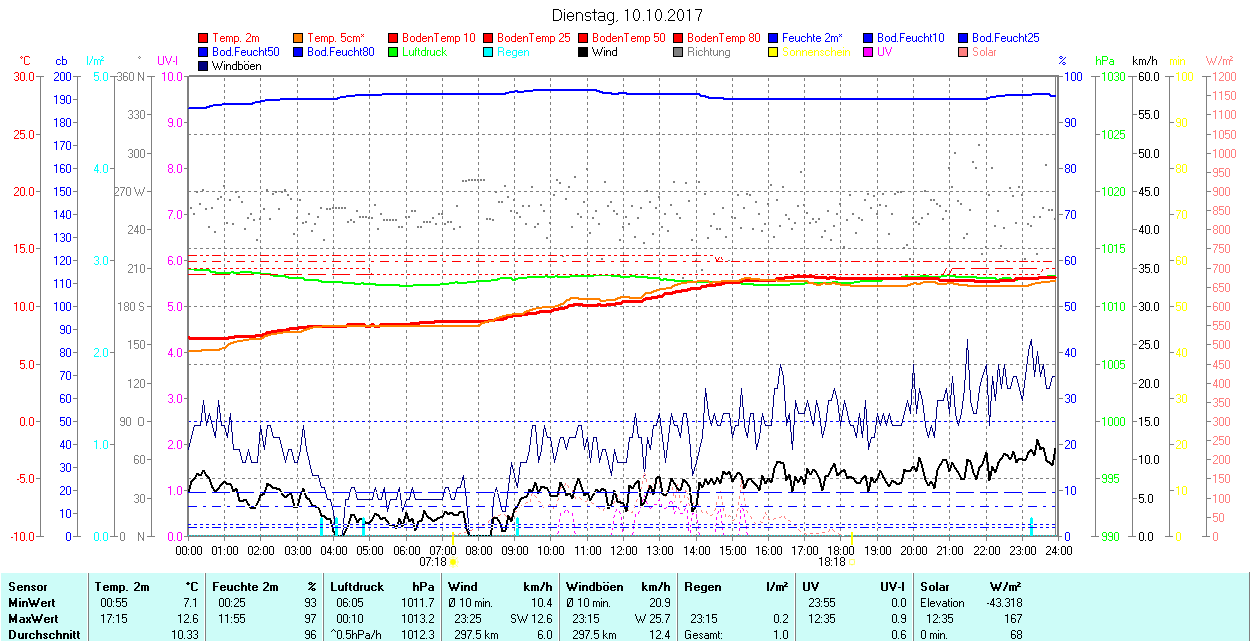
Task: Click the solar maximum value '167'
Action: 1013,619
